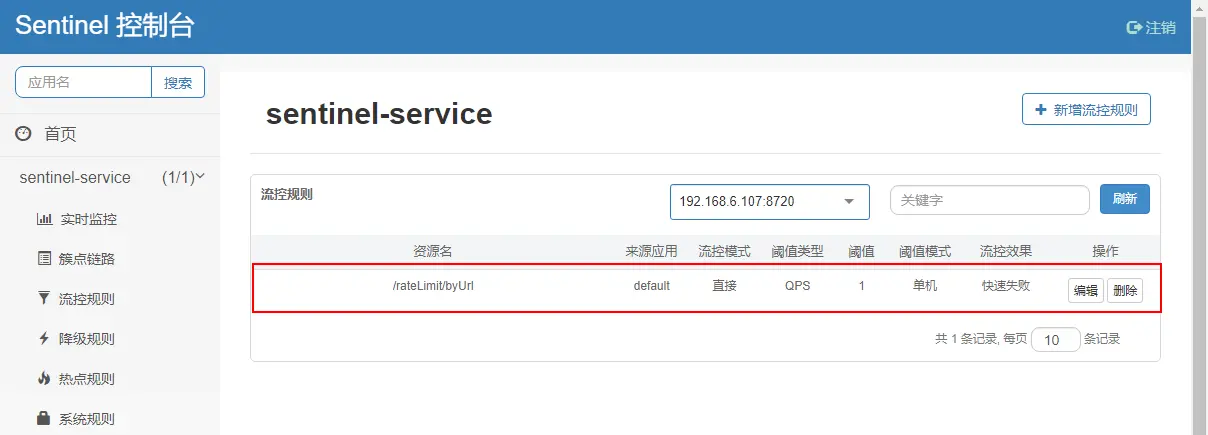Click the funnel icon for 流控规则

pos(44,298)
